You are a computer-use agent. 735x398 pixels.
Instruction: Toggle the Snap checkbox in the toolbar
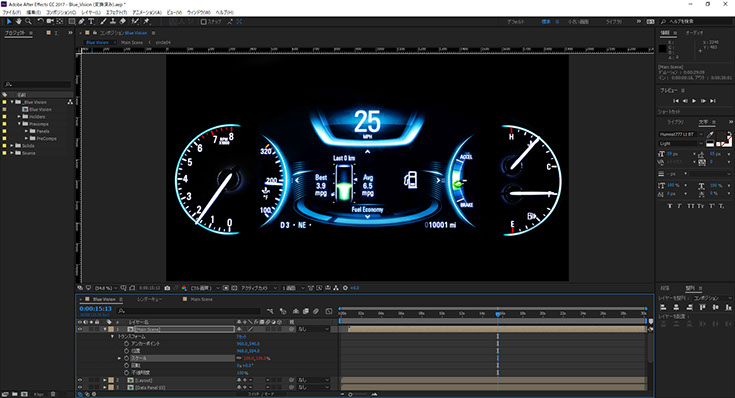203,22
